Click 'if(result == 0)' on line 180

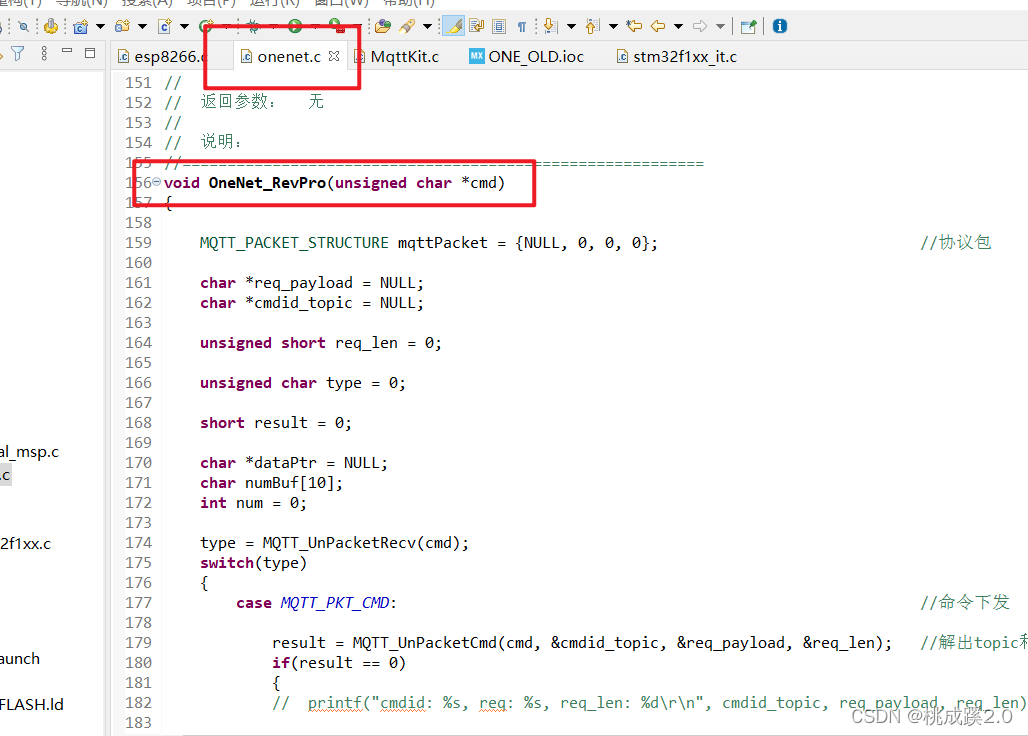[339, 663]
